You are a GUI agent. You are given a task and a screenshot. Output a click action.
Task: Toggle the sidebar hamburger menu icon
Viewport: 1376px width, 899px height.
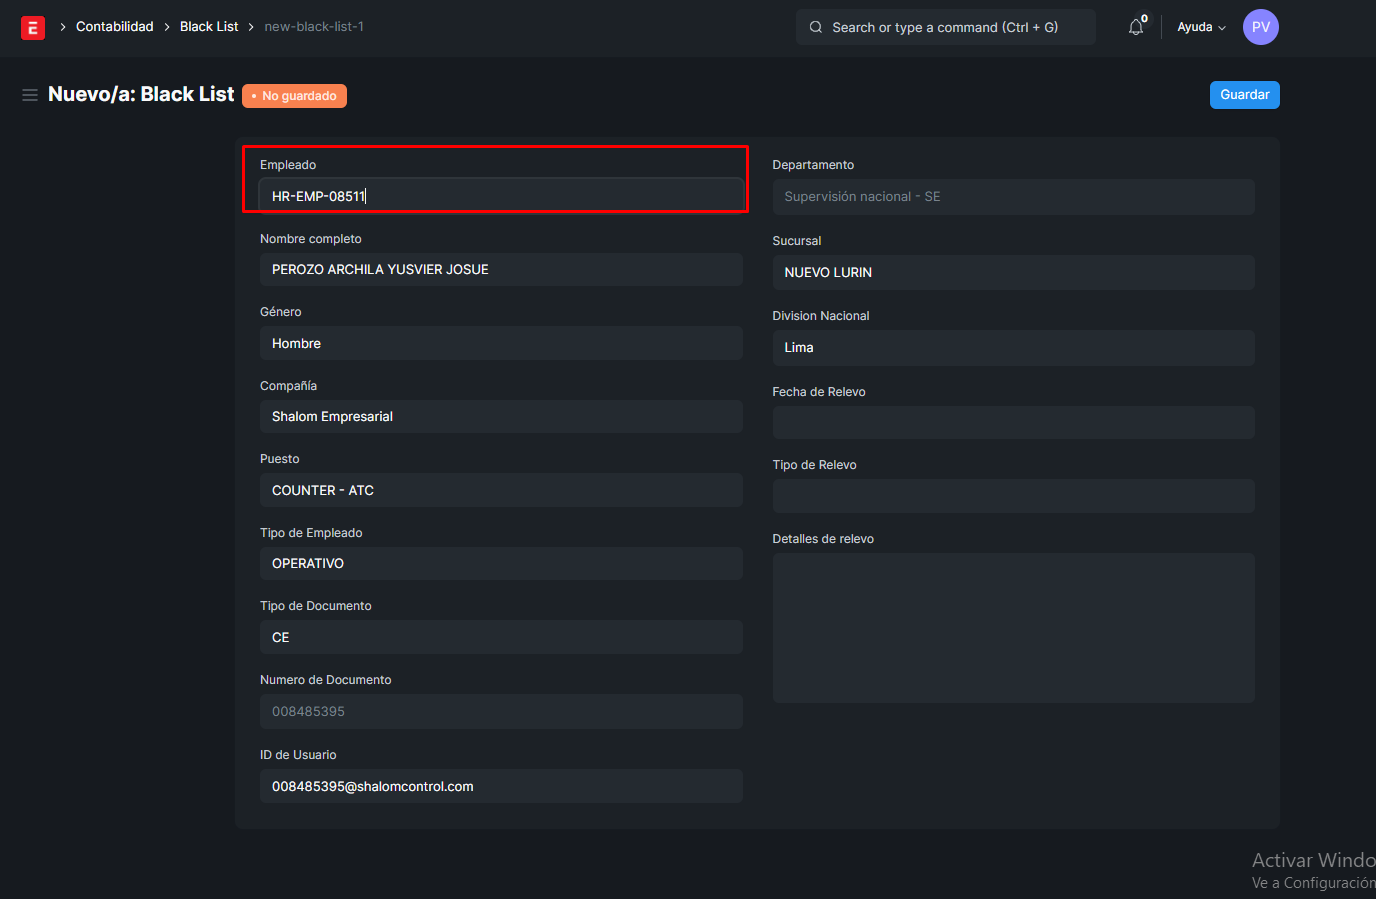[x=30, y=95]
